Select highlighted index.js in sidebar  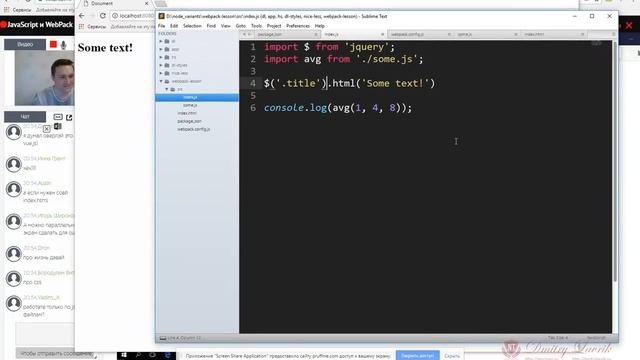tap(197, 97)
